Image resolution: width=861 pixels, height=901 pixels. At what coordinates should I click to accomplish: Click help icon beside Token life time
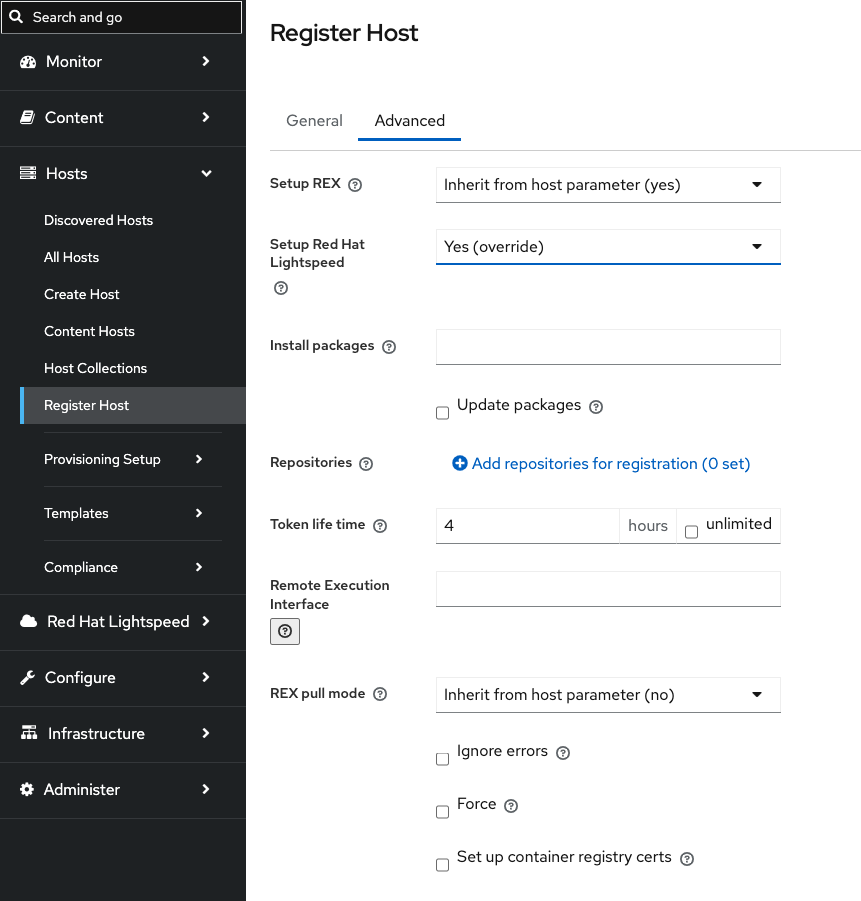(x=379, y=525)
